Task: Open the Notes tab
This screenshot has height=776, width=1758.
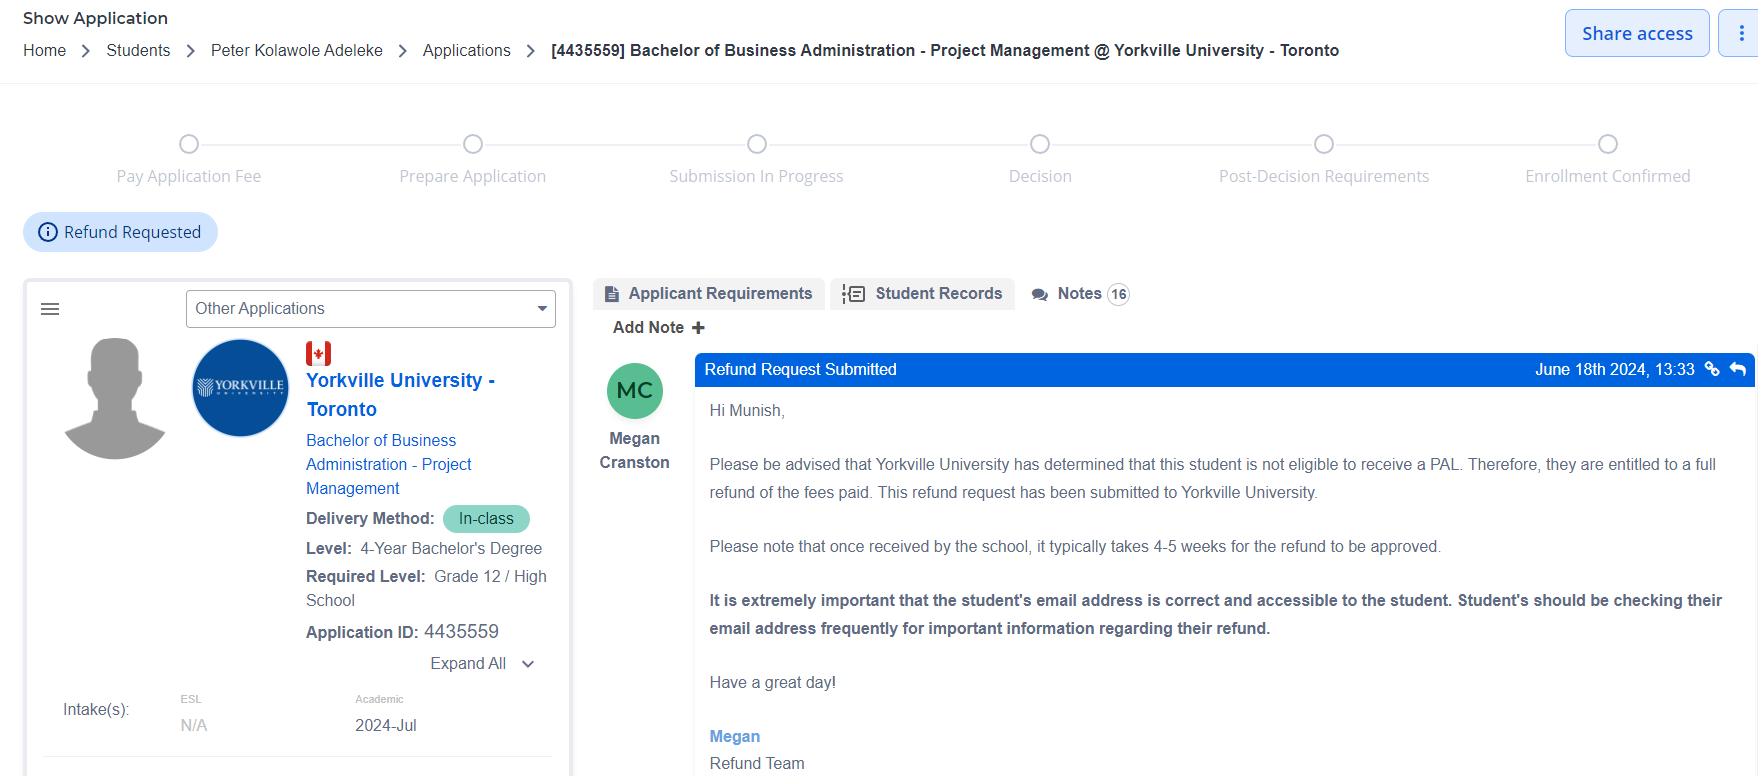Action: pos(1079,294)
